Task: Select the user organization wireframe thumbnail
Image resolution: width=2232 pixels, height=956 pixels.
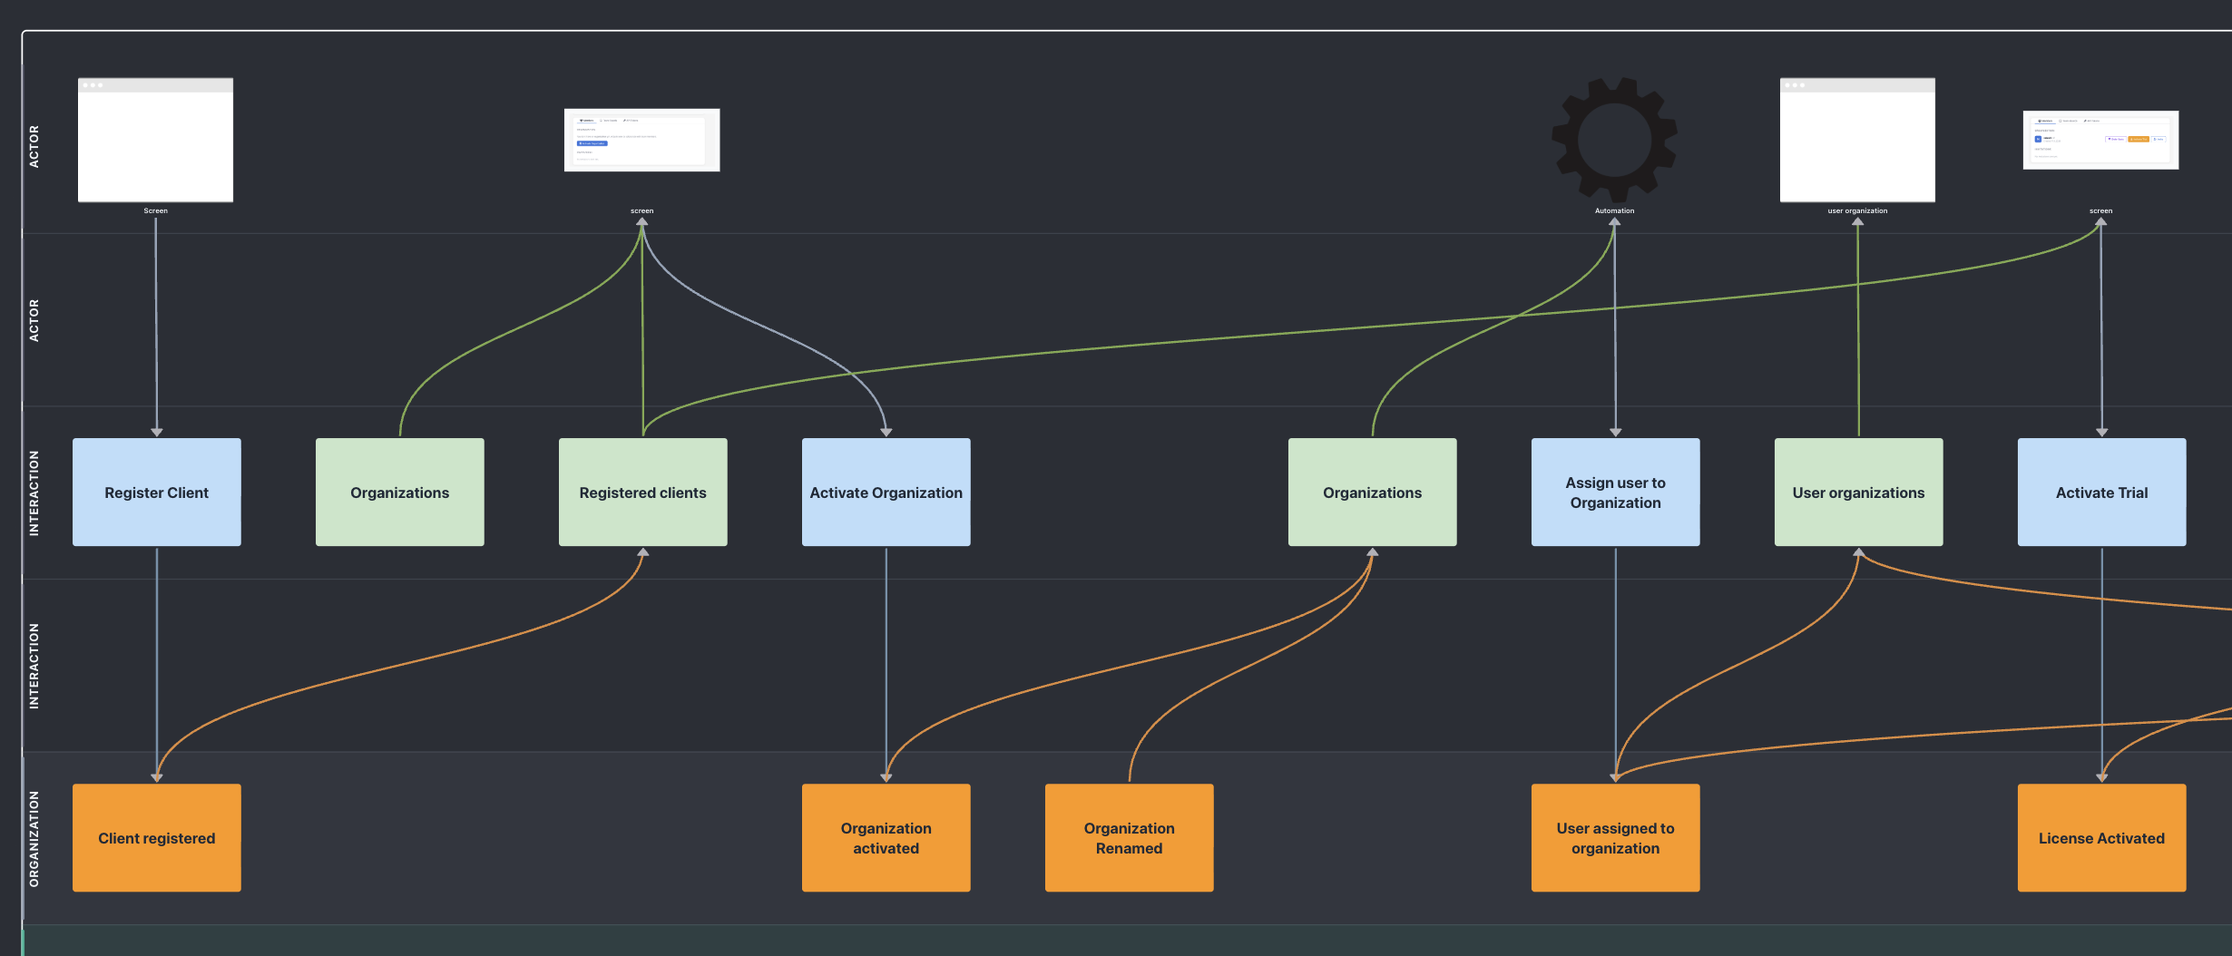Action: pos(1857,140)
